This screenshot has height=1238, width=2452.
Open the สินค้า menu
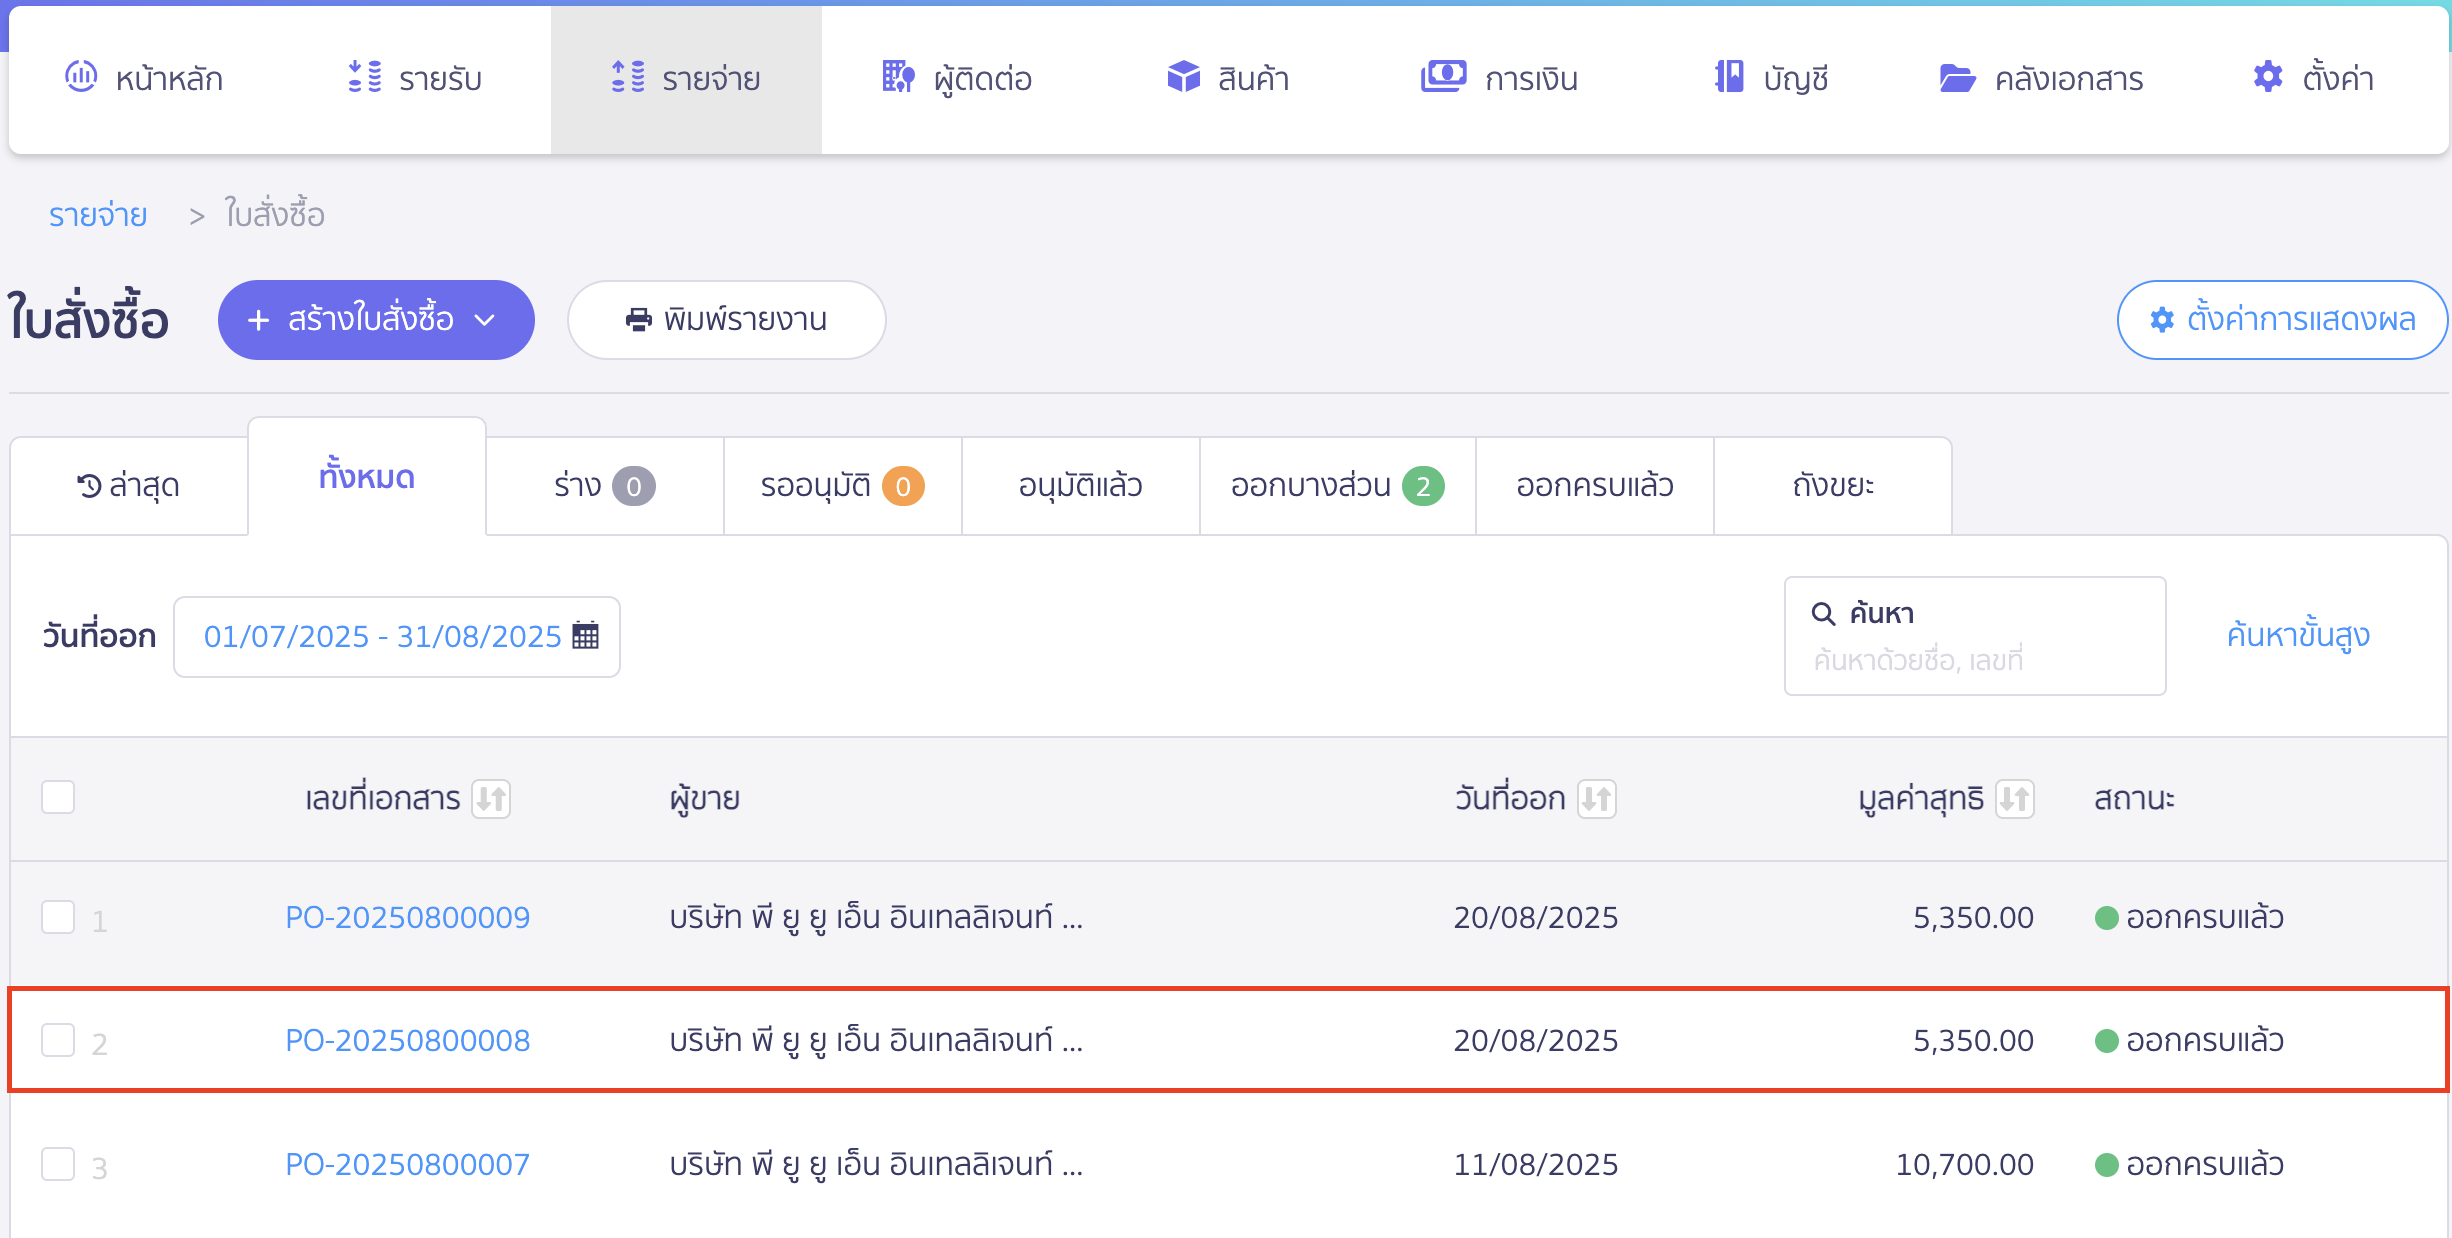pyautogui.click(x=1228, y=78)
